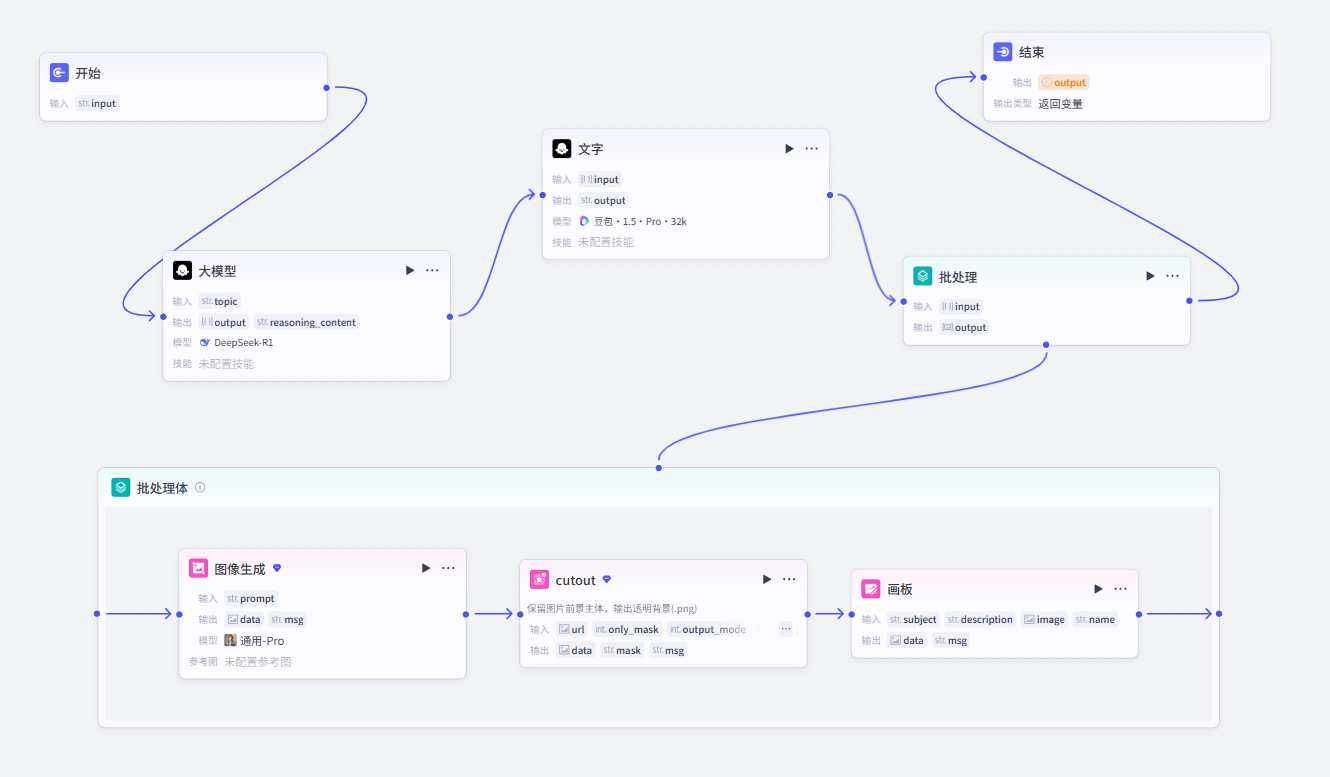Click the DeepSeek-R1 model label
The image size is (1330, 777).
click(236, 343)
